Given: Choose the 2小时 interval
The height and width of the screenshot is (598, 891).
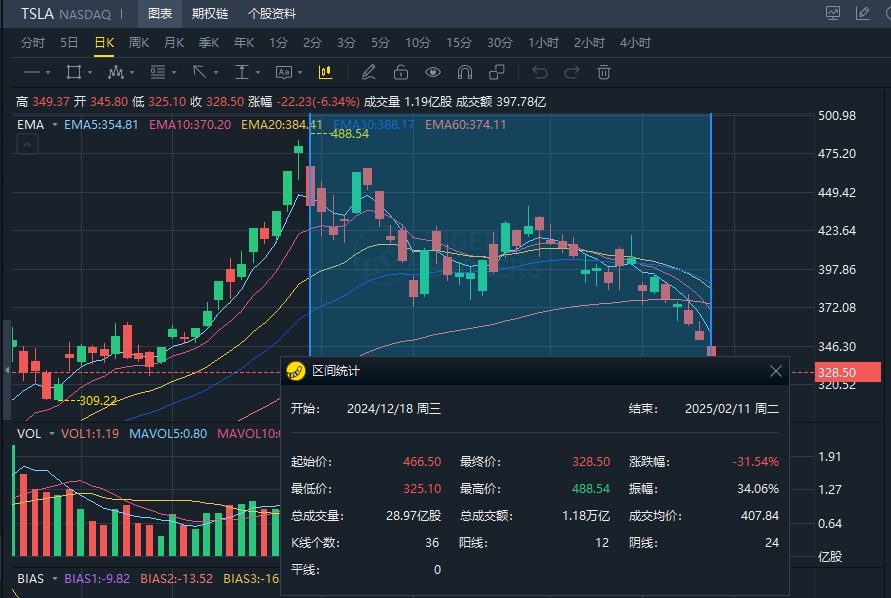Looking at the screenshot, I should tap(589, 43).
